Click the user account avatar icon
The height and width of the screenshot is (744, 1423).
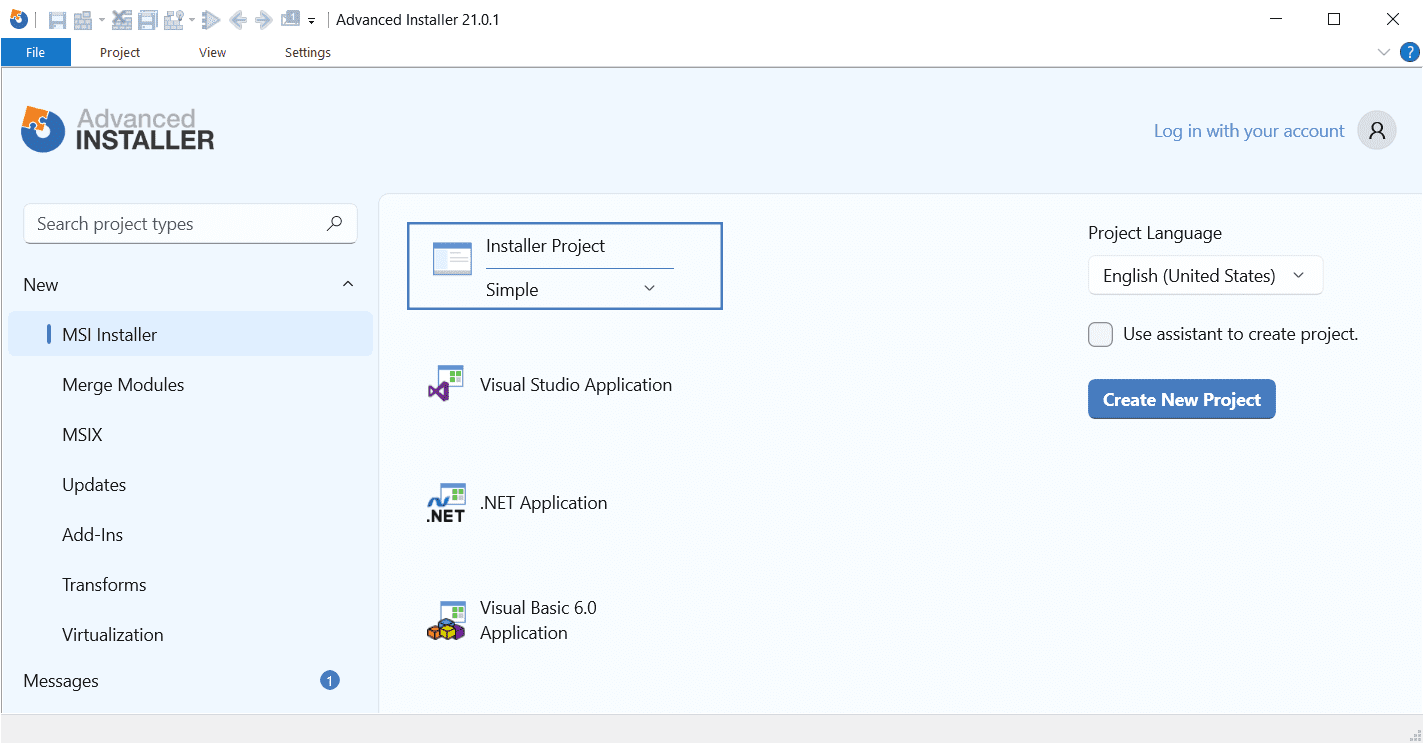[x=1376, y=131]
